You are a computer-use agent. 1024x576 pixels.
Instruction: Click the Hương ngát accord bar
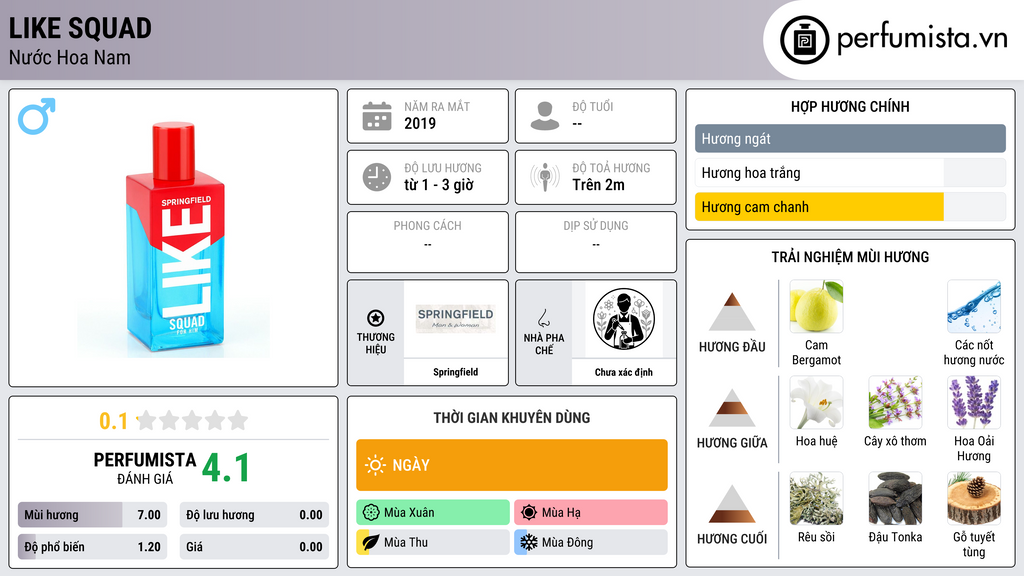tap(850, 138)
